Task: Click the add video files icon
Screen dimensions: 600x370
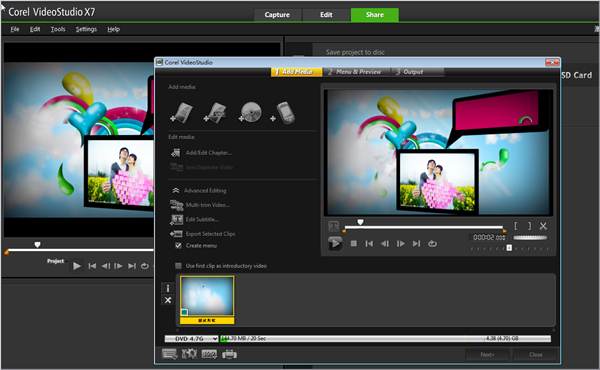Action: pos(181,113)
